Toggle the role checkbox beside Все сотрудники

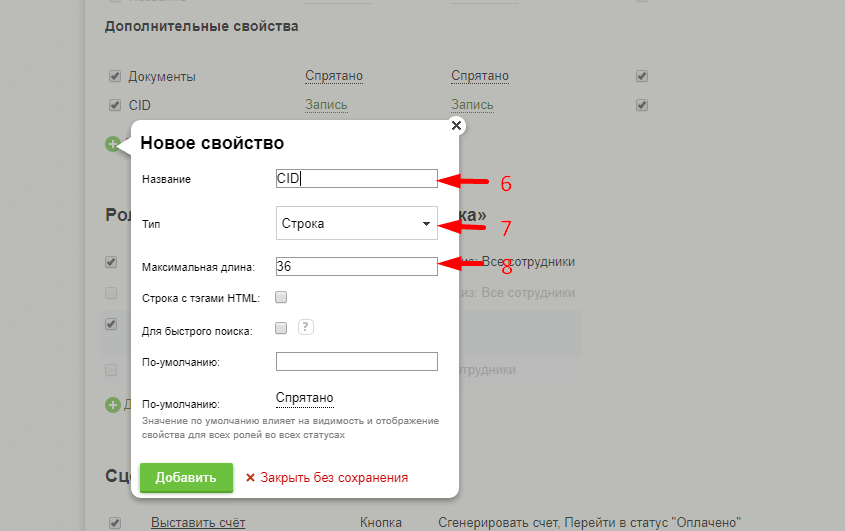point(111,262)
